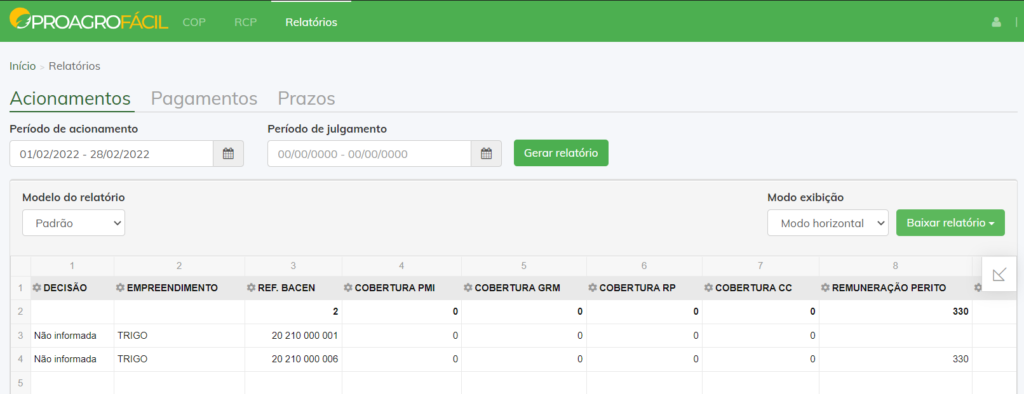Click gear icon beside REMUNERAÇÃO PERITO column
The height and width of the screenshot is (394, 1024).
coord(825,287)
